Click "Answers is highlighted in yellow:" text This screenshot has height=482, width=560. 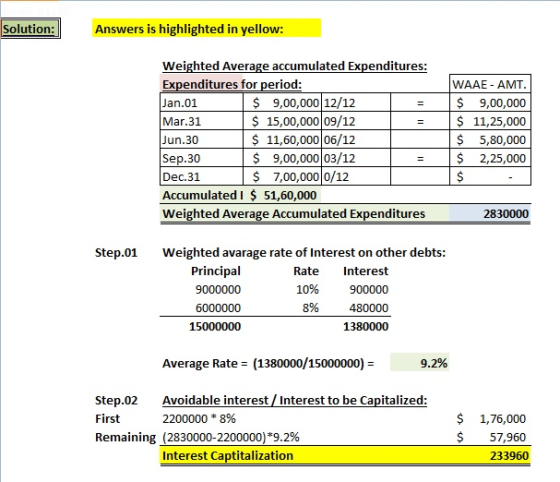pyautogui.click(x=189, y=29)
